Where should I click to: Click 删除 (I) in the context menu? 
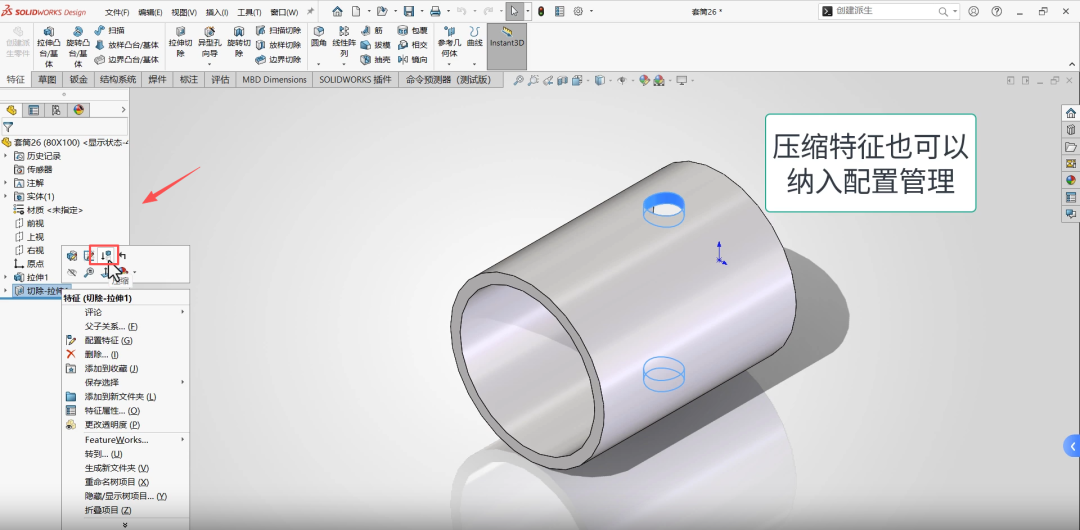click(101, 354)
